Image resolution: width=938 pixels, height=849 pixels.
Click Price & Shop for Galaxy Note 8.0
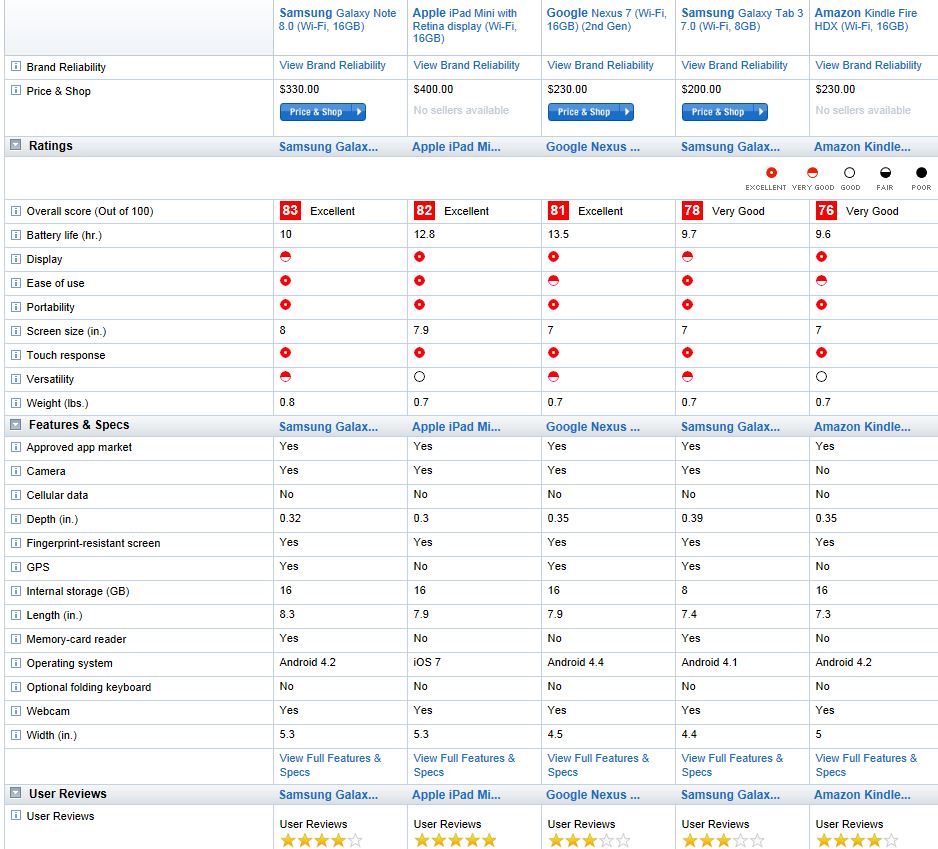coord(322,112)
